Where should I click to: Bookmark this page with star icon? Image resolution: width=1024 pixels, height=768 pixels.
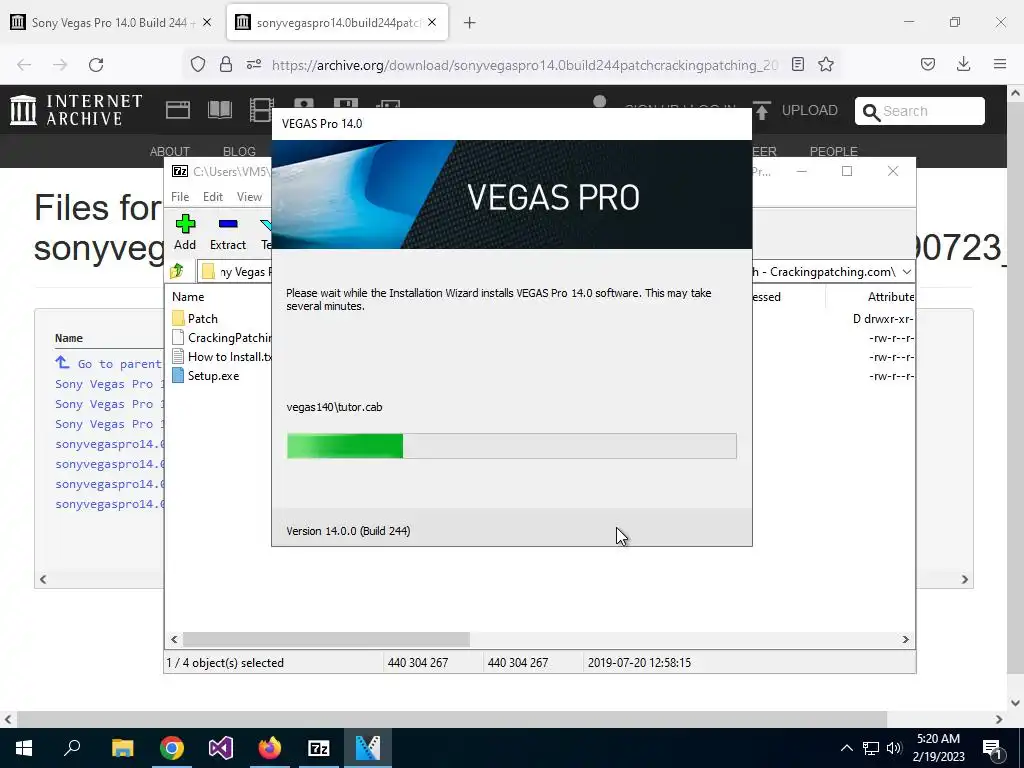pos(826,64)
